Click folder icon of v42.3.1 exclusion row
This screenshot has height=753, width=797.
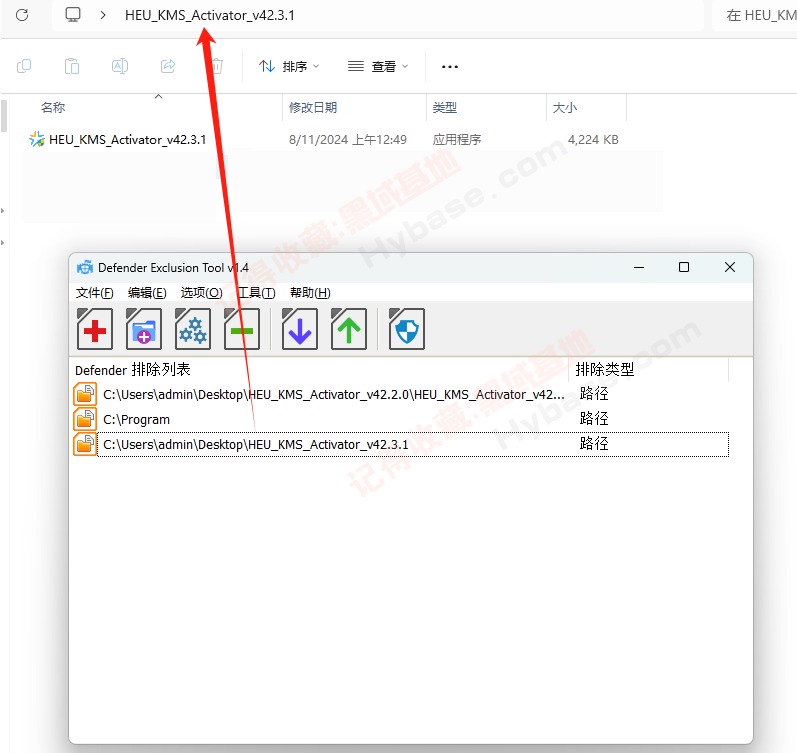[x=85, y=444]
